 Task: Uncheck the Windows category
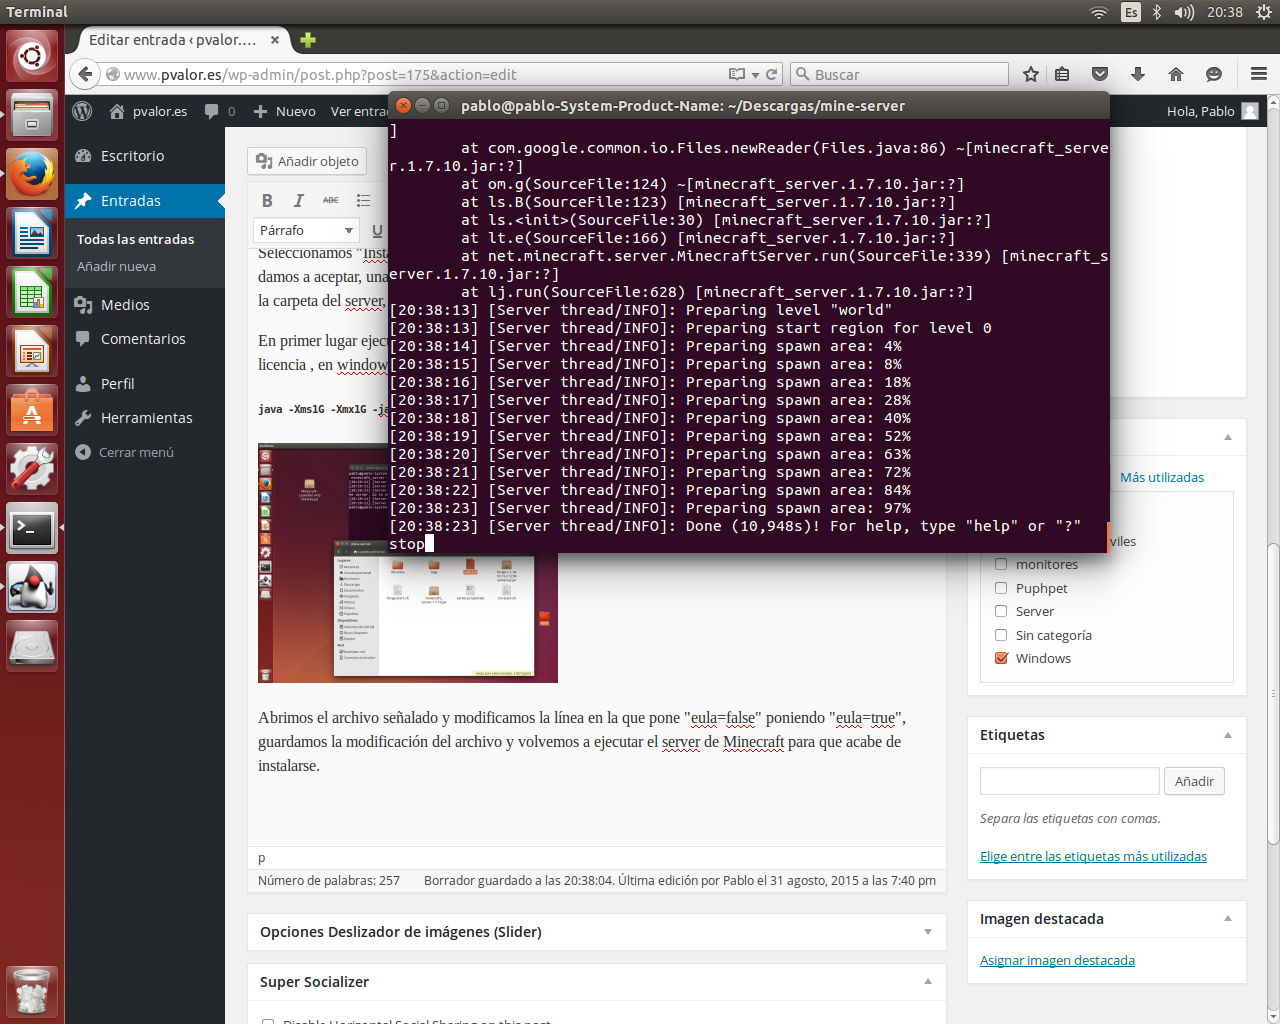(1001, 658)
